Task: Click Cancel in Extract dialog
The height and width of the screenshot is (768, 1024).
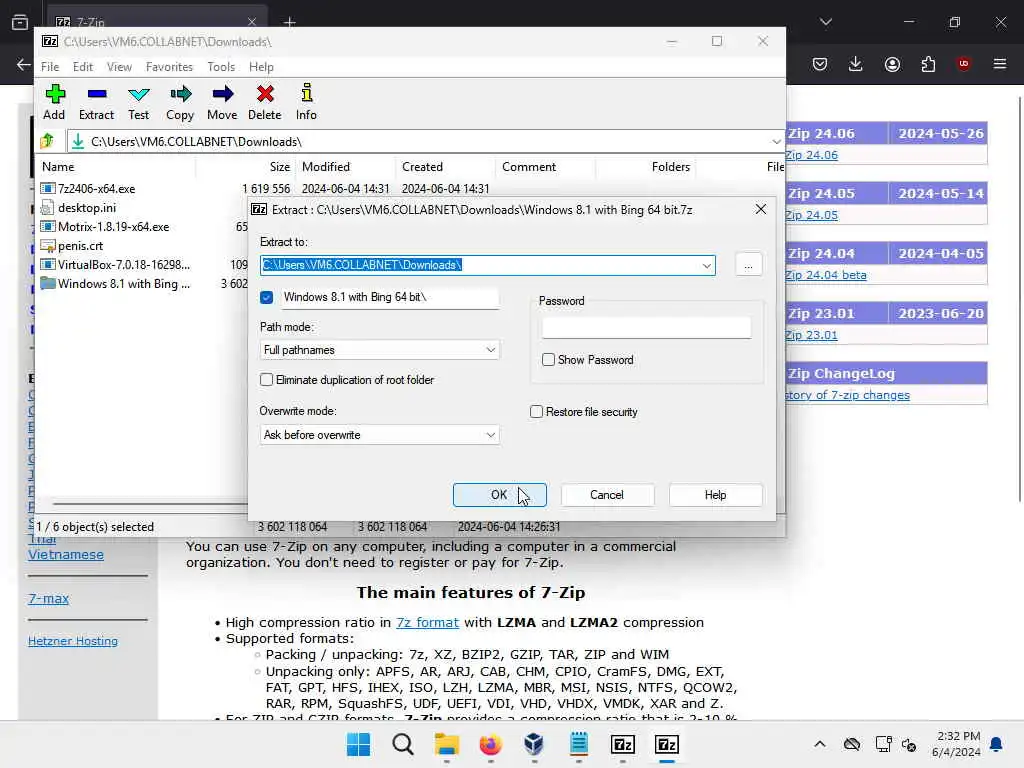Action: click(x=607, y=495)
